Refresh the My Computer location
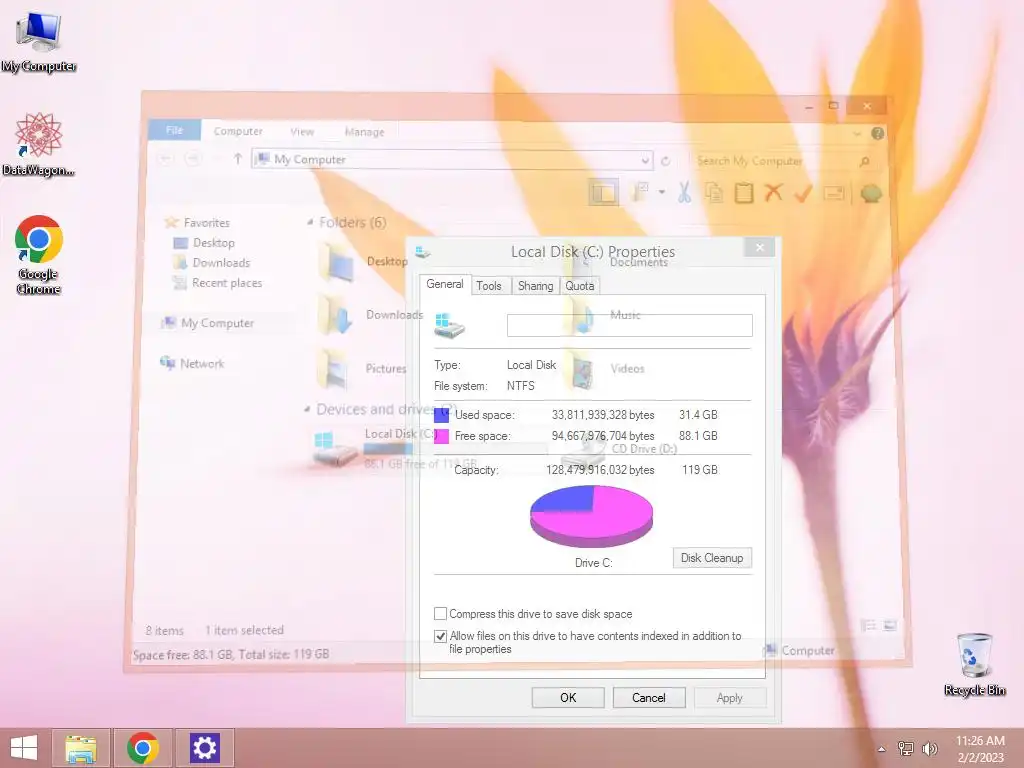The height and width of the screenshot is (768, 1024). pos(665,161)
